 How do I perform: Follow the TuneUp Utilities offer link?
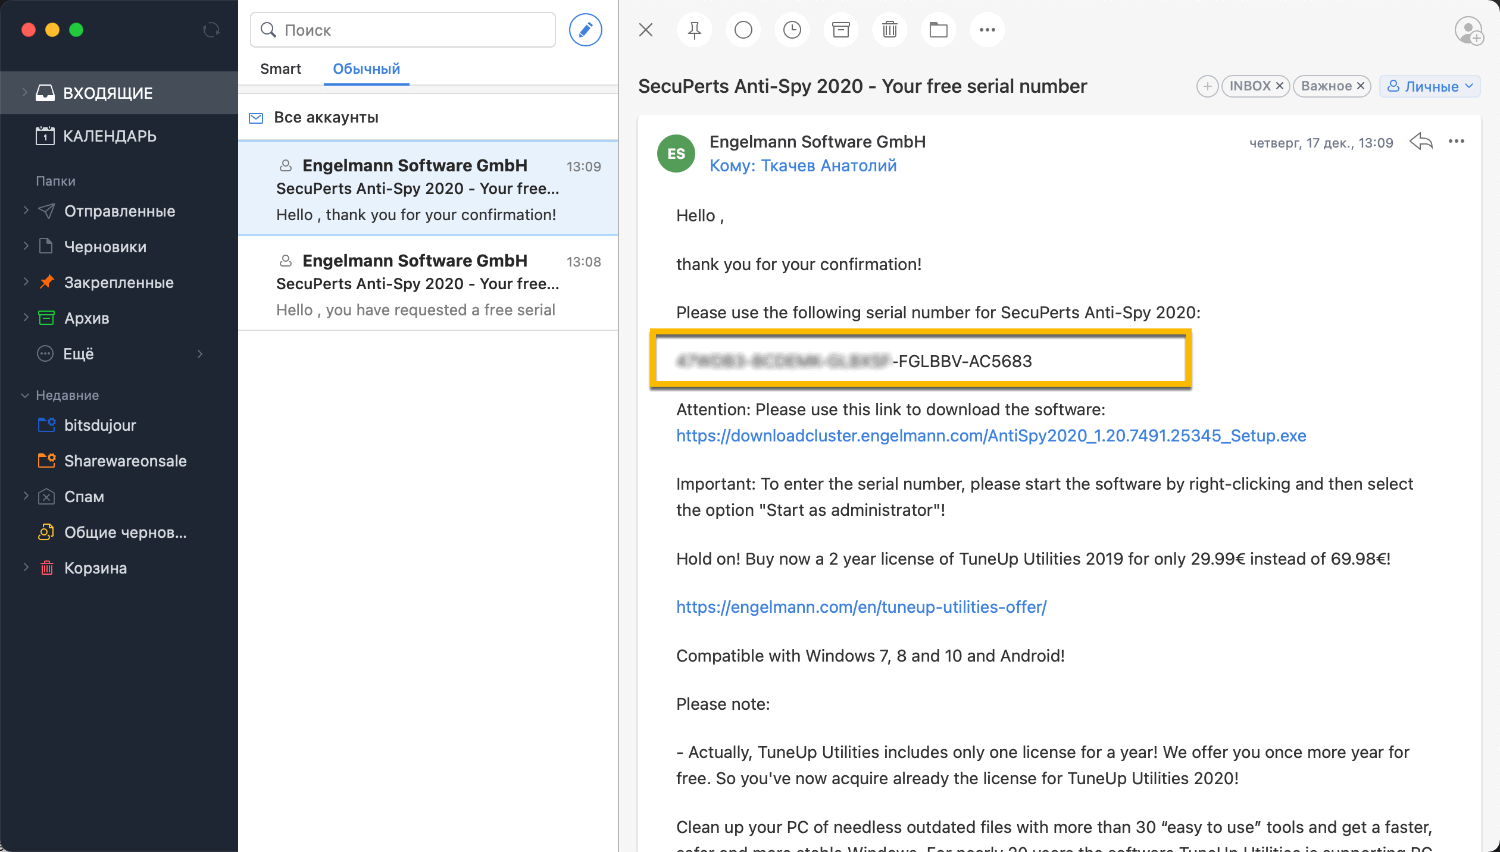coord(861,606)
